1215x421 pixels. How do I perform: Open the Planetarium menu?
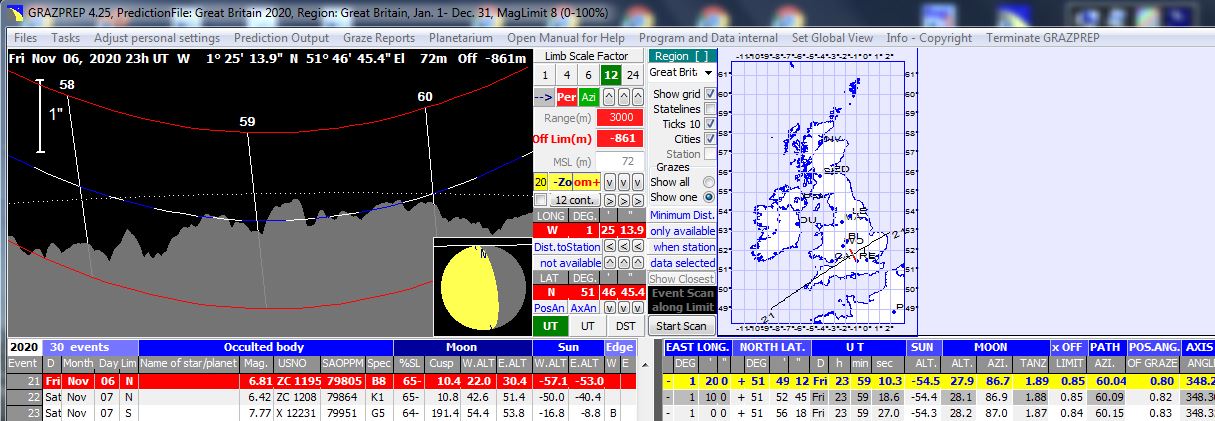461,38
